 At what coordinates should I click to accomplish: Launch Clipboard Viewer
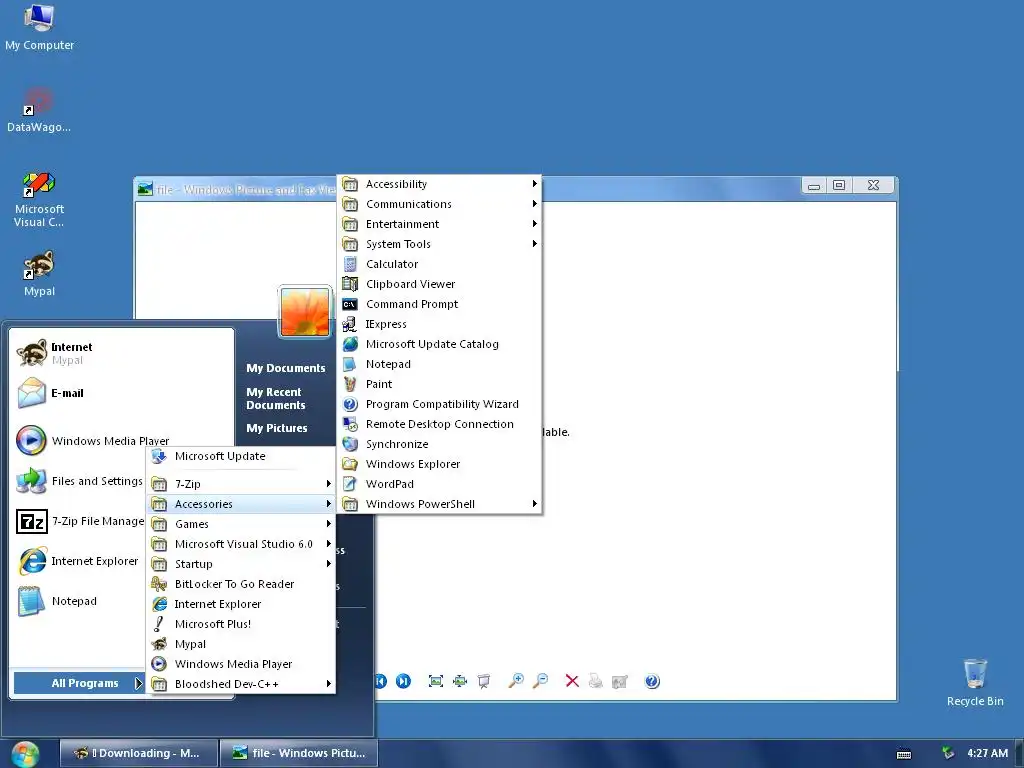tap(440, 284)
